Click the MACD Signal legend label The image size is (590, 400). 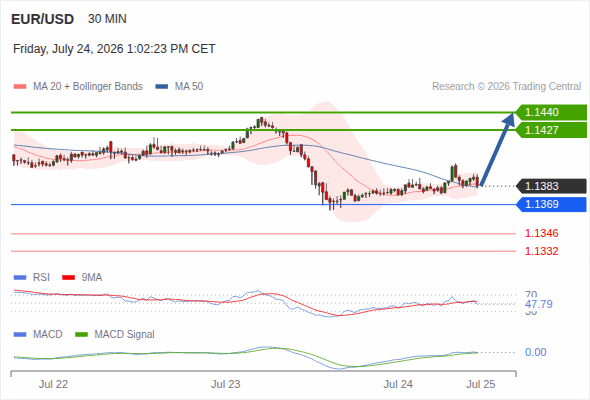click(125, 335)
